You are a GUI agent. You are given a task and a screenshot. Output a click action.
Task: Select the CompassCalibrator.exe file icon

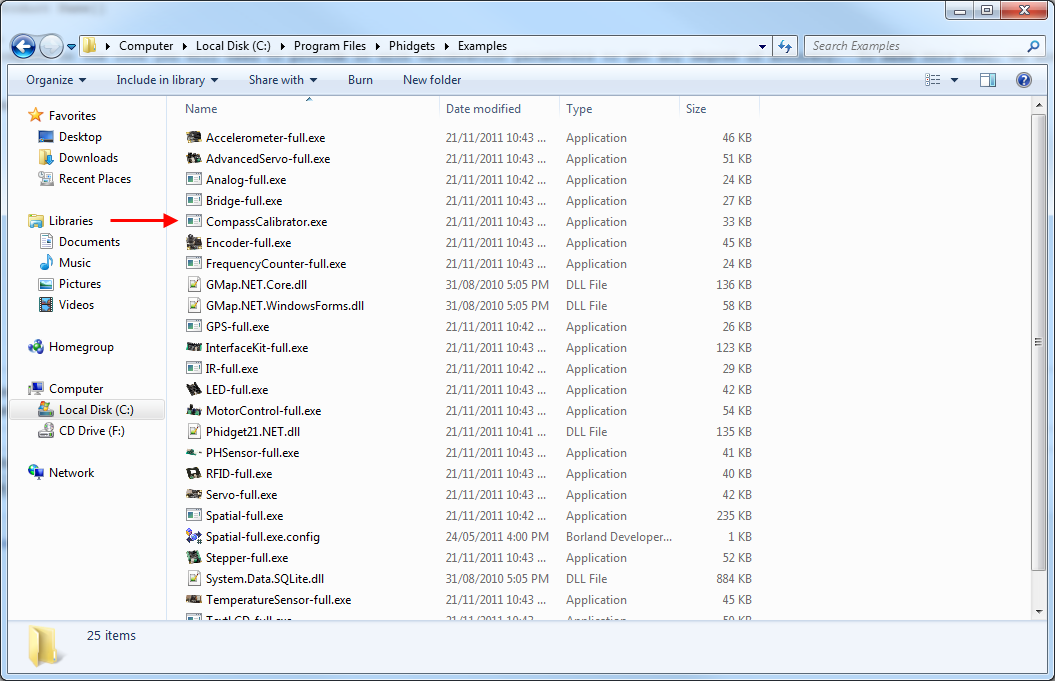[x=194, y=221]
